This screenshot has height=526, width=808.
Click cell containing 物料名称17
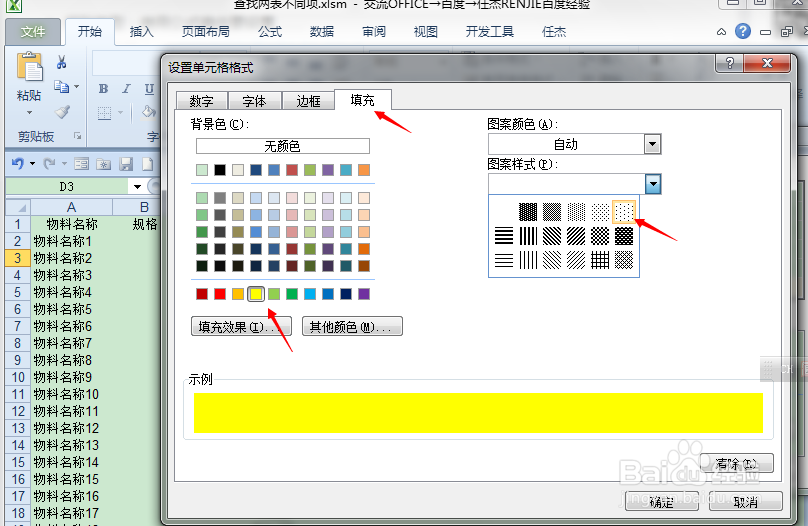point(72,513)
